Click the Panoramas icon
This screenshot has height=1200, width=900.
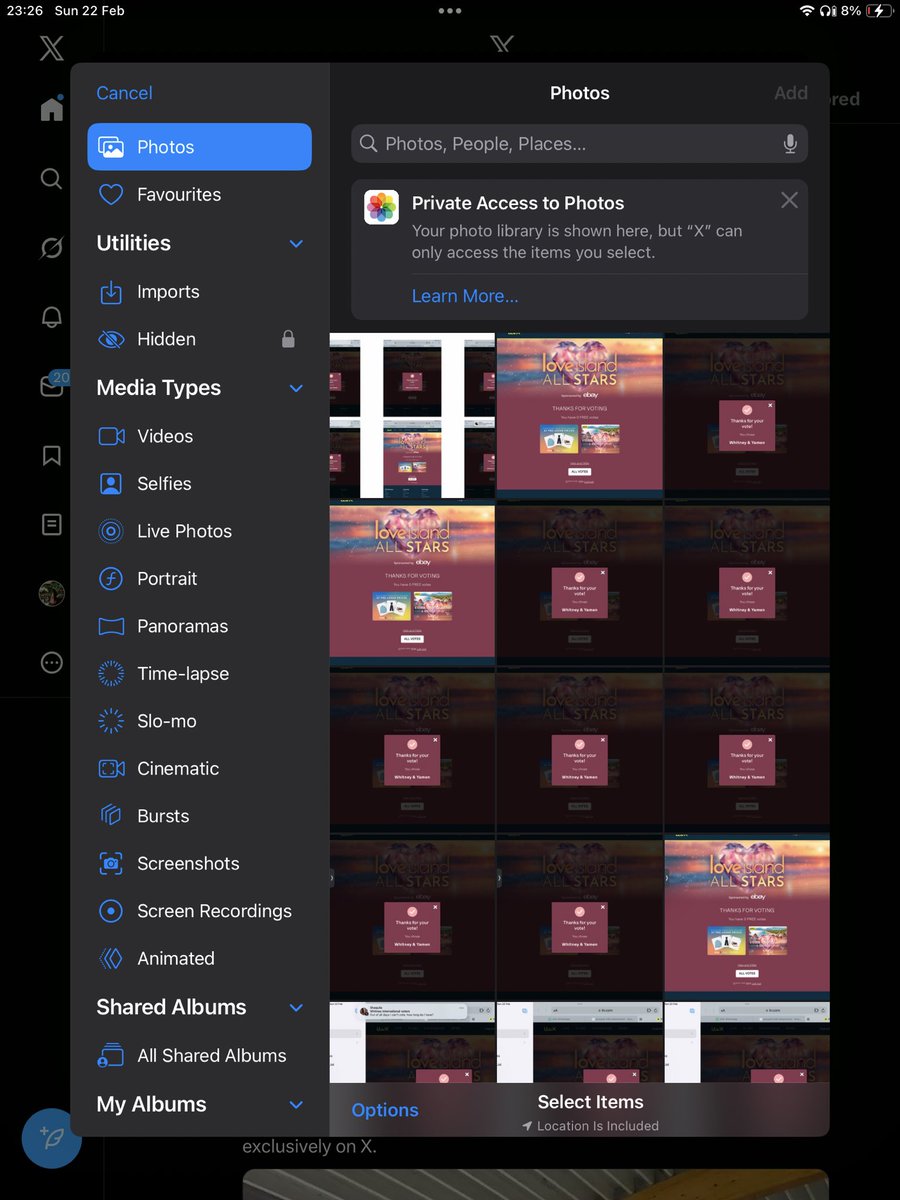coord(111,627)
